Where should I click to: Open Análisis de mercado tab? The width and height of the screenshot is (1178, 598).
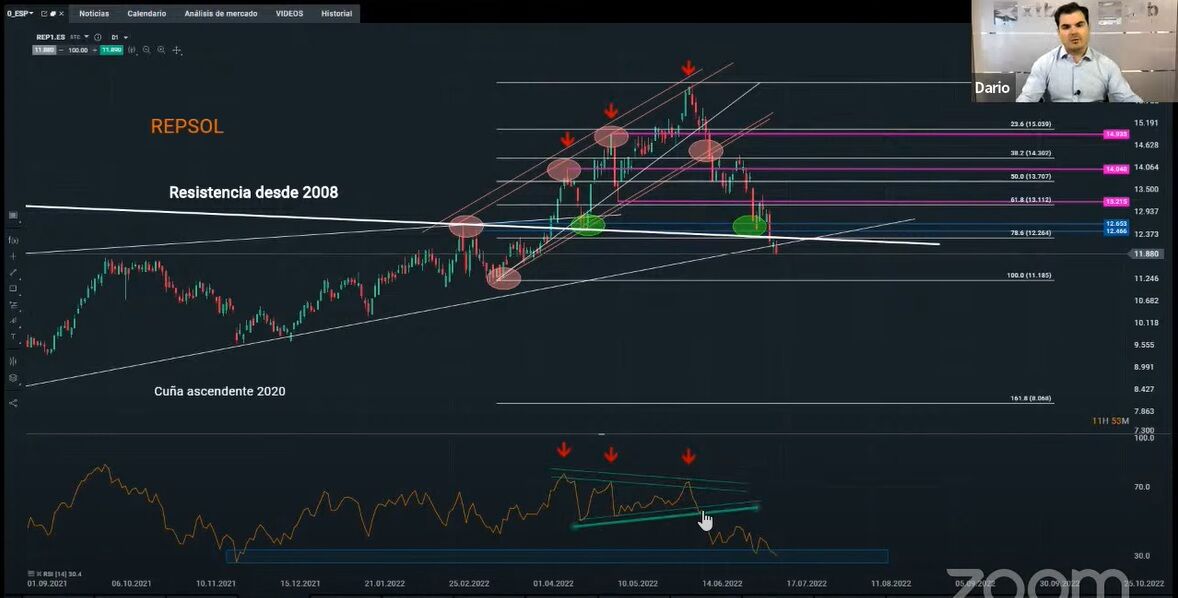221,14
